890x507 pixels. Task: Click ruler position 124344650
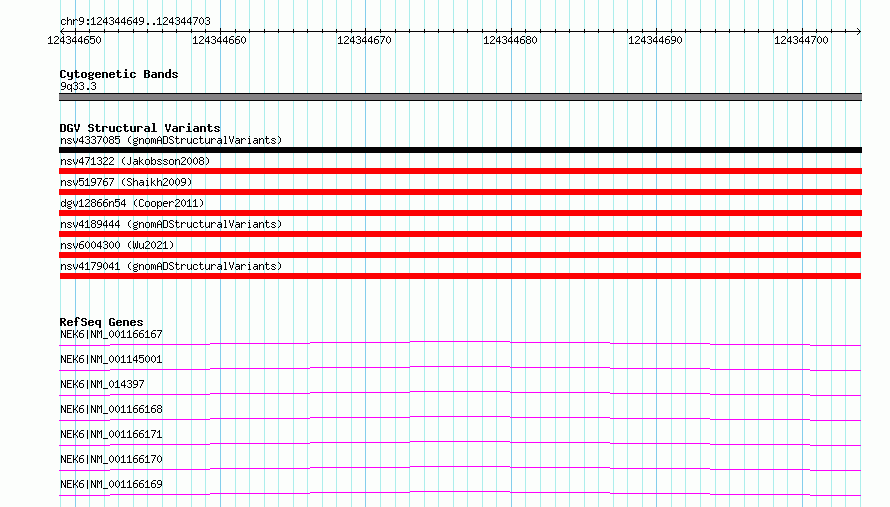(x=74, y=40)
